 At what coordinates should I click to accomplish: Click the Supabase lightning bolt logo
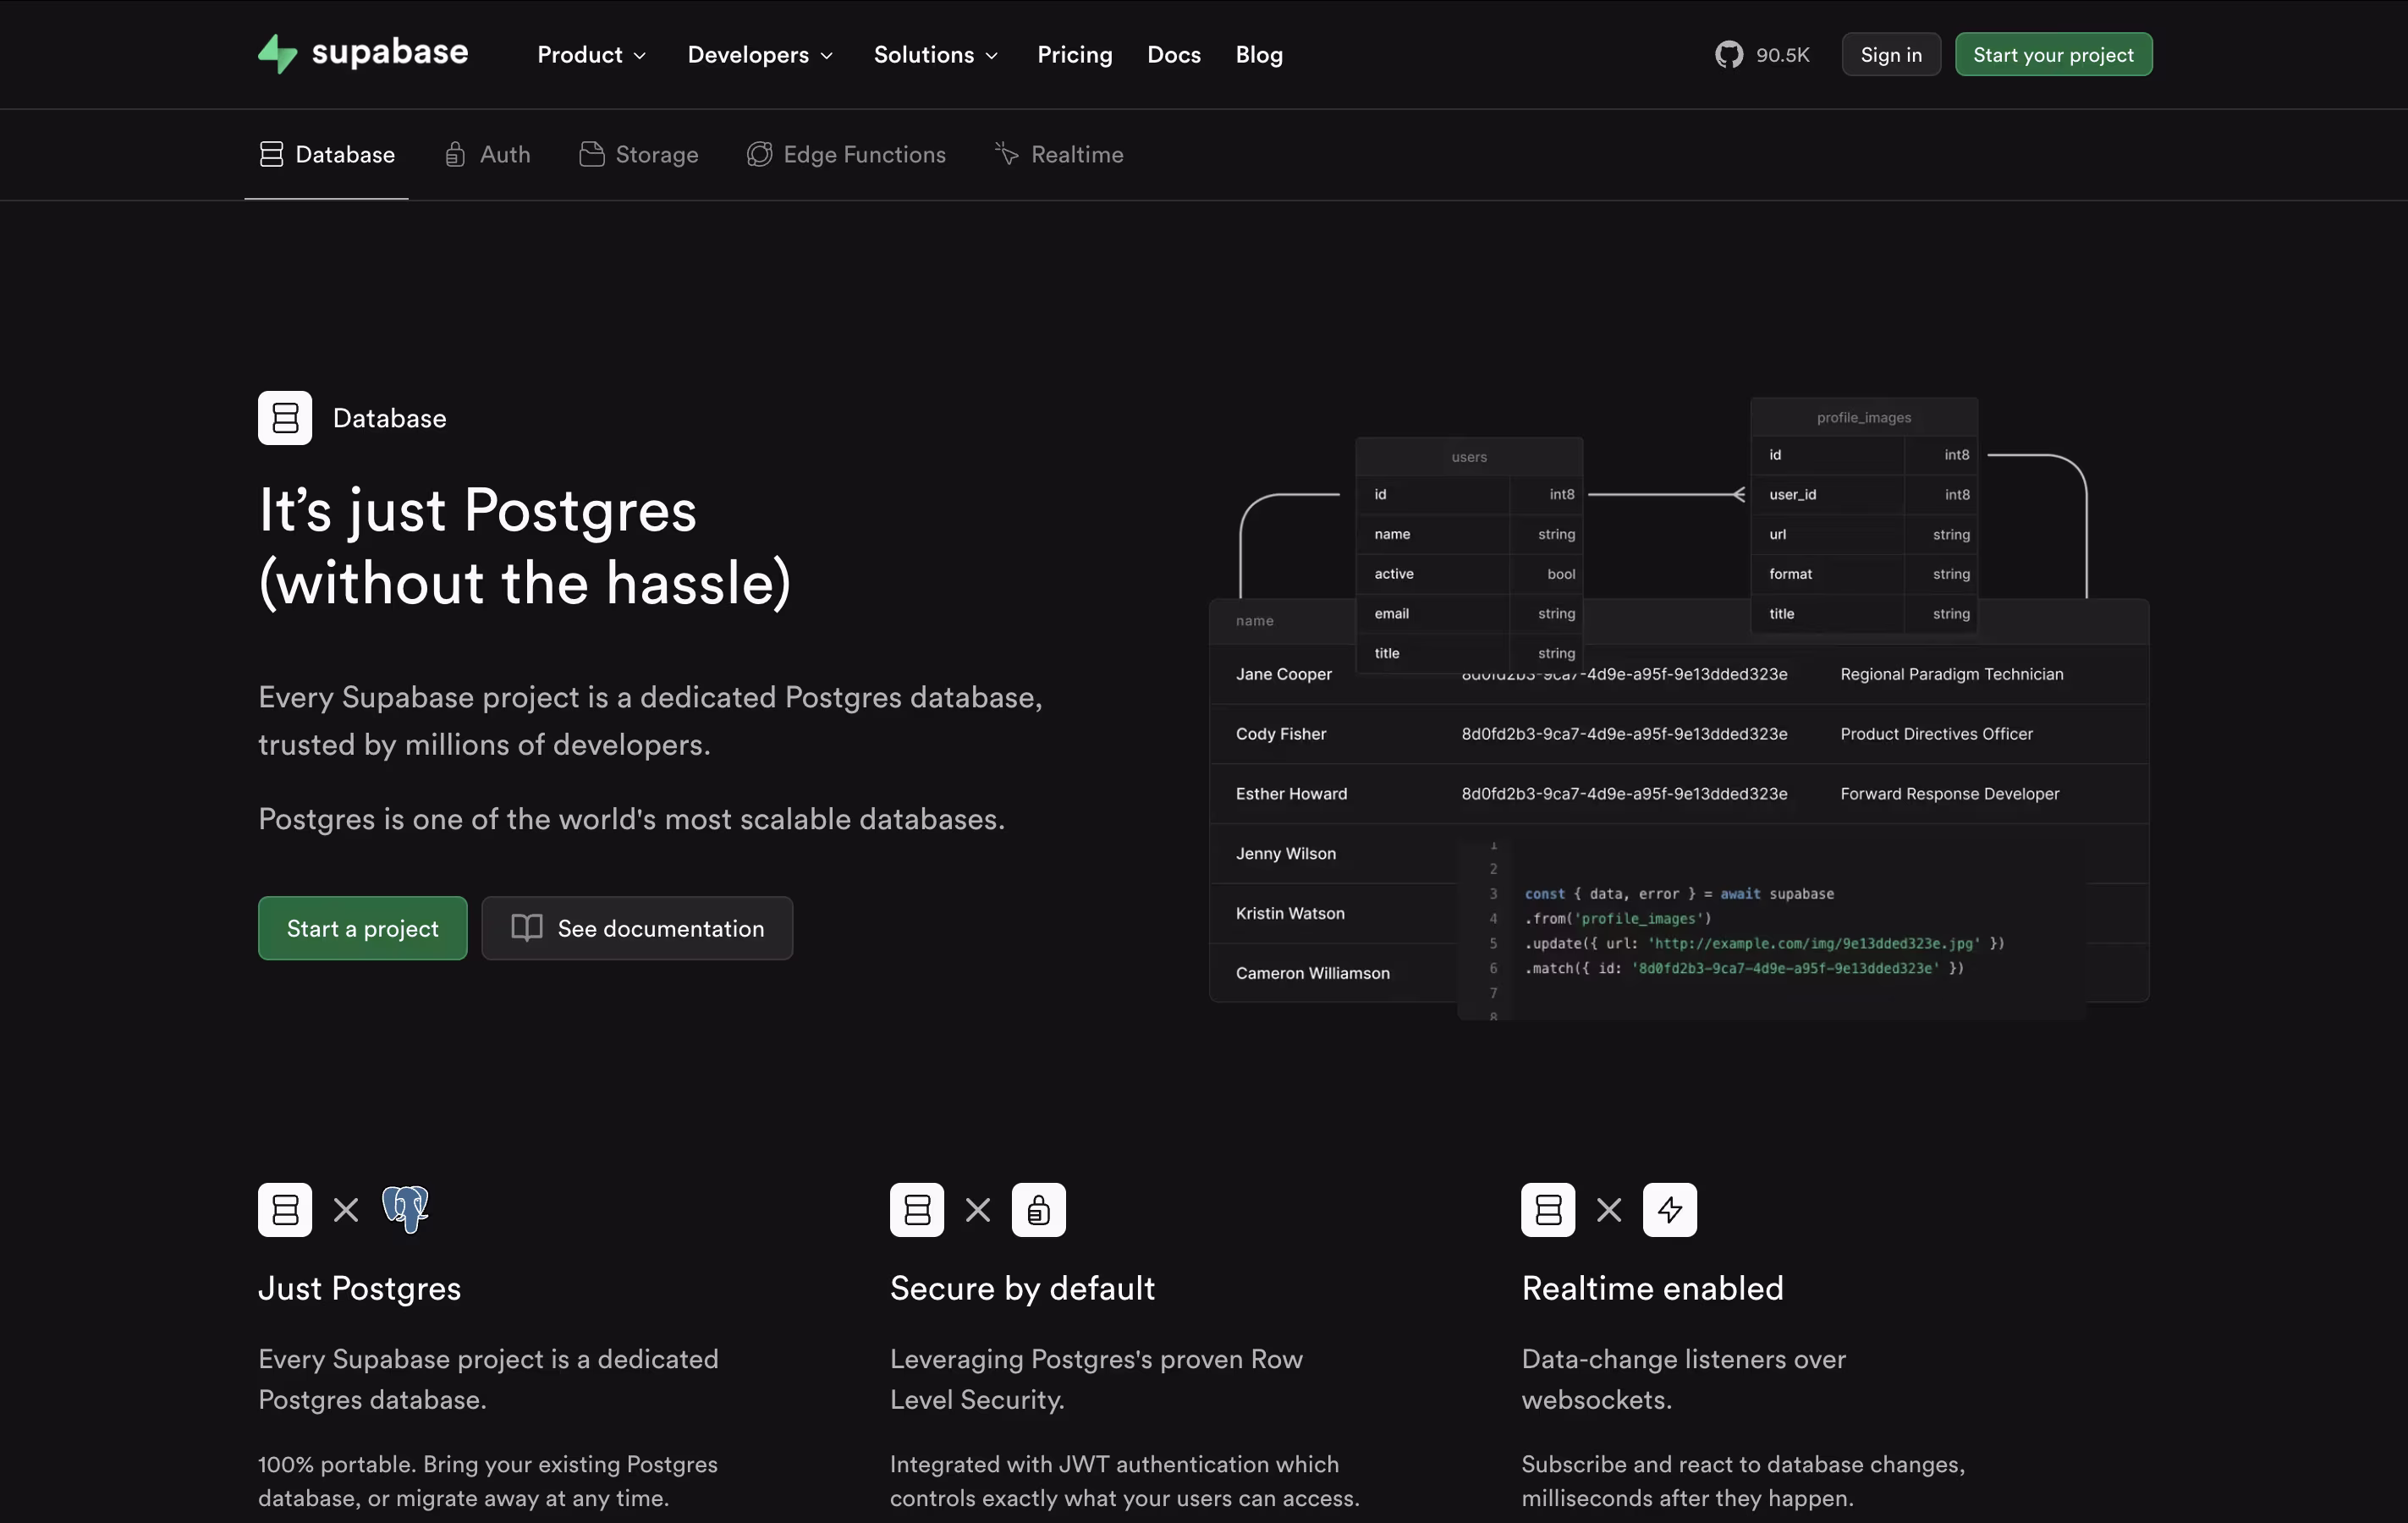tap(277, 54)
